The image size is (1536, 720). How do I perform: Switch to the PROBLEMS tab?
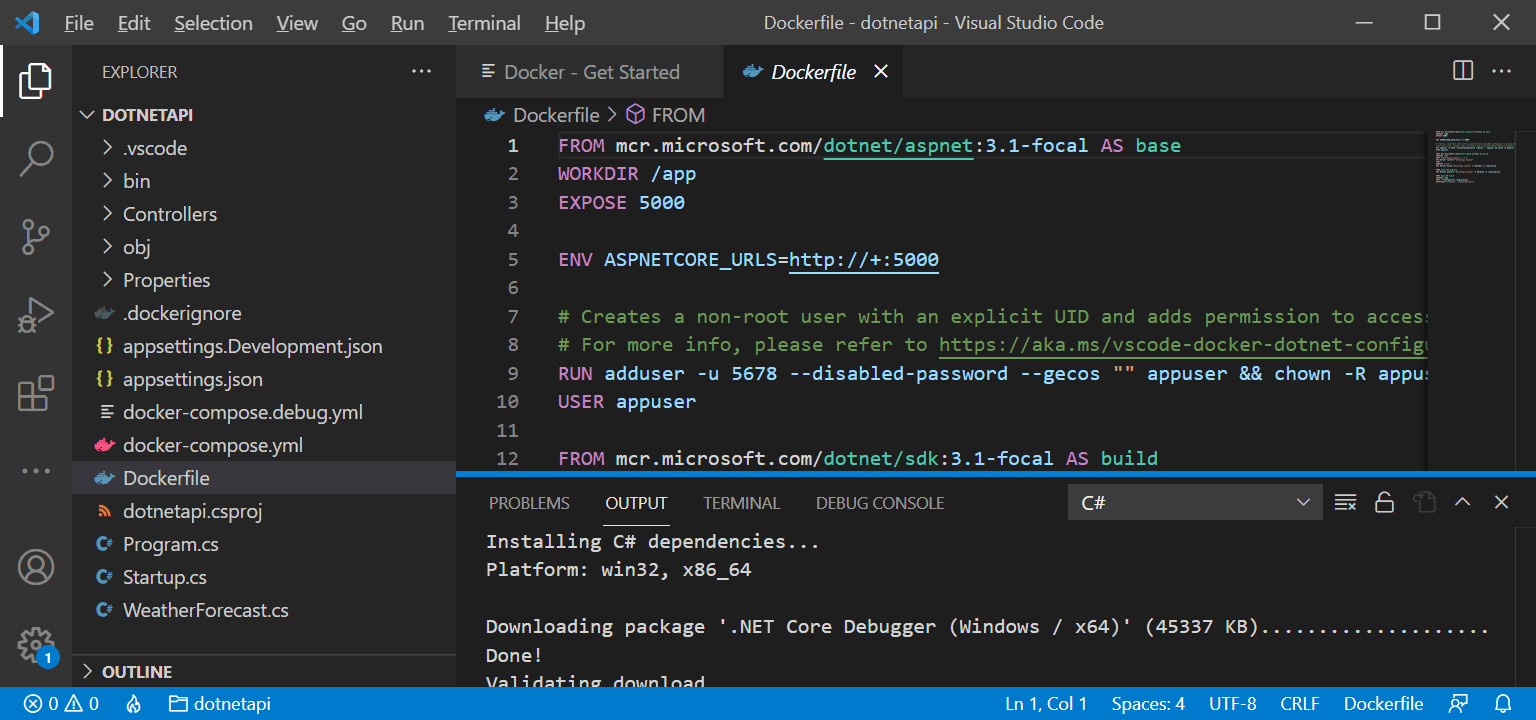point(529,503)
